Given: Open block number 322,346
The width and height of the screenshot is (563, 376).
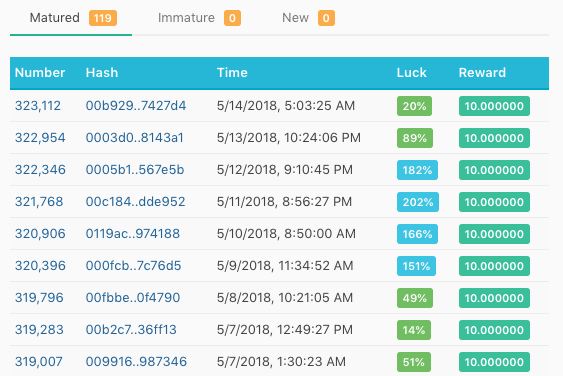Looking at the screenshot, I should [x=40, y=170].
